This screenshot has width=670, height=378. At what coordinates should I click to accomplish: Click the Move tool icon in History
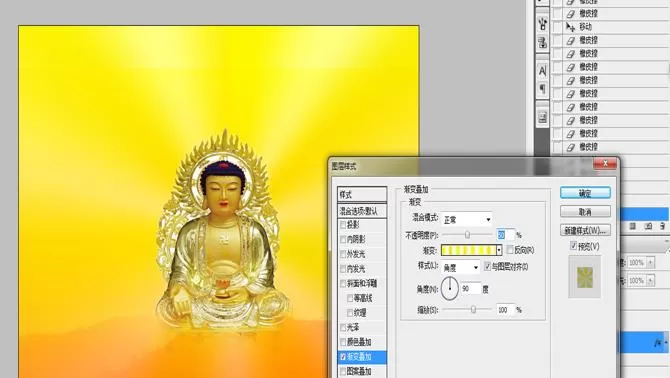pyautogui.click(x=570, y=27)
